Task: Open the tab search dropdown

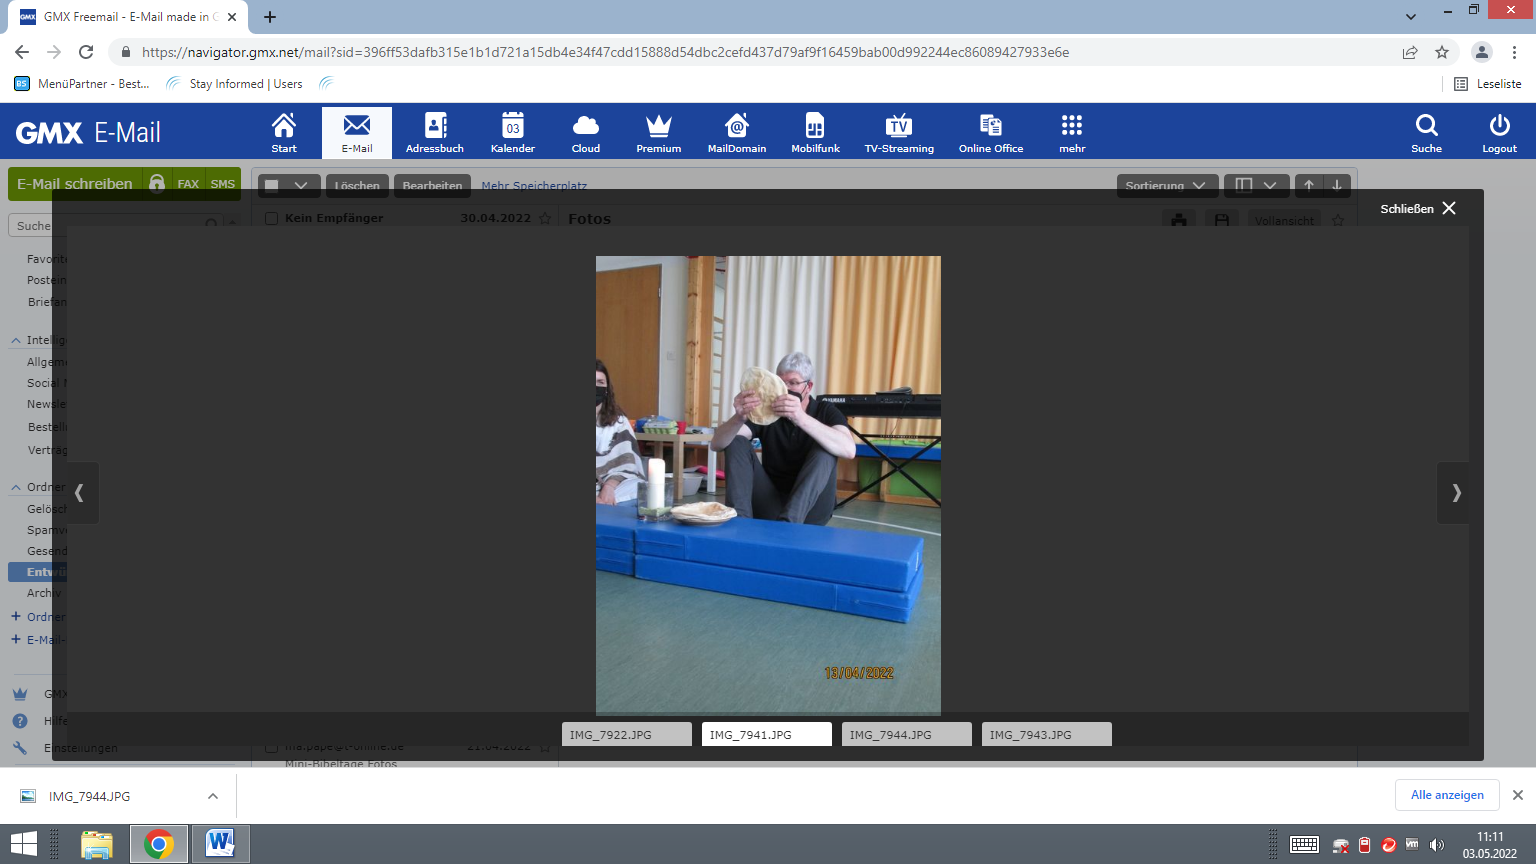Action: point(1411,17)
